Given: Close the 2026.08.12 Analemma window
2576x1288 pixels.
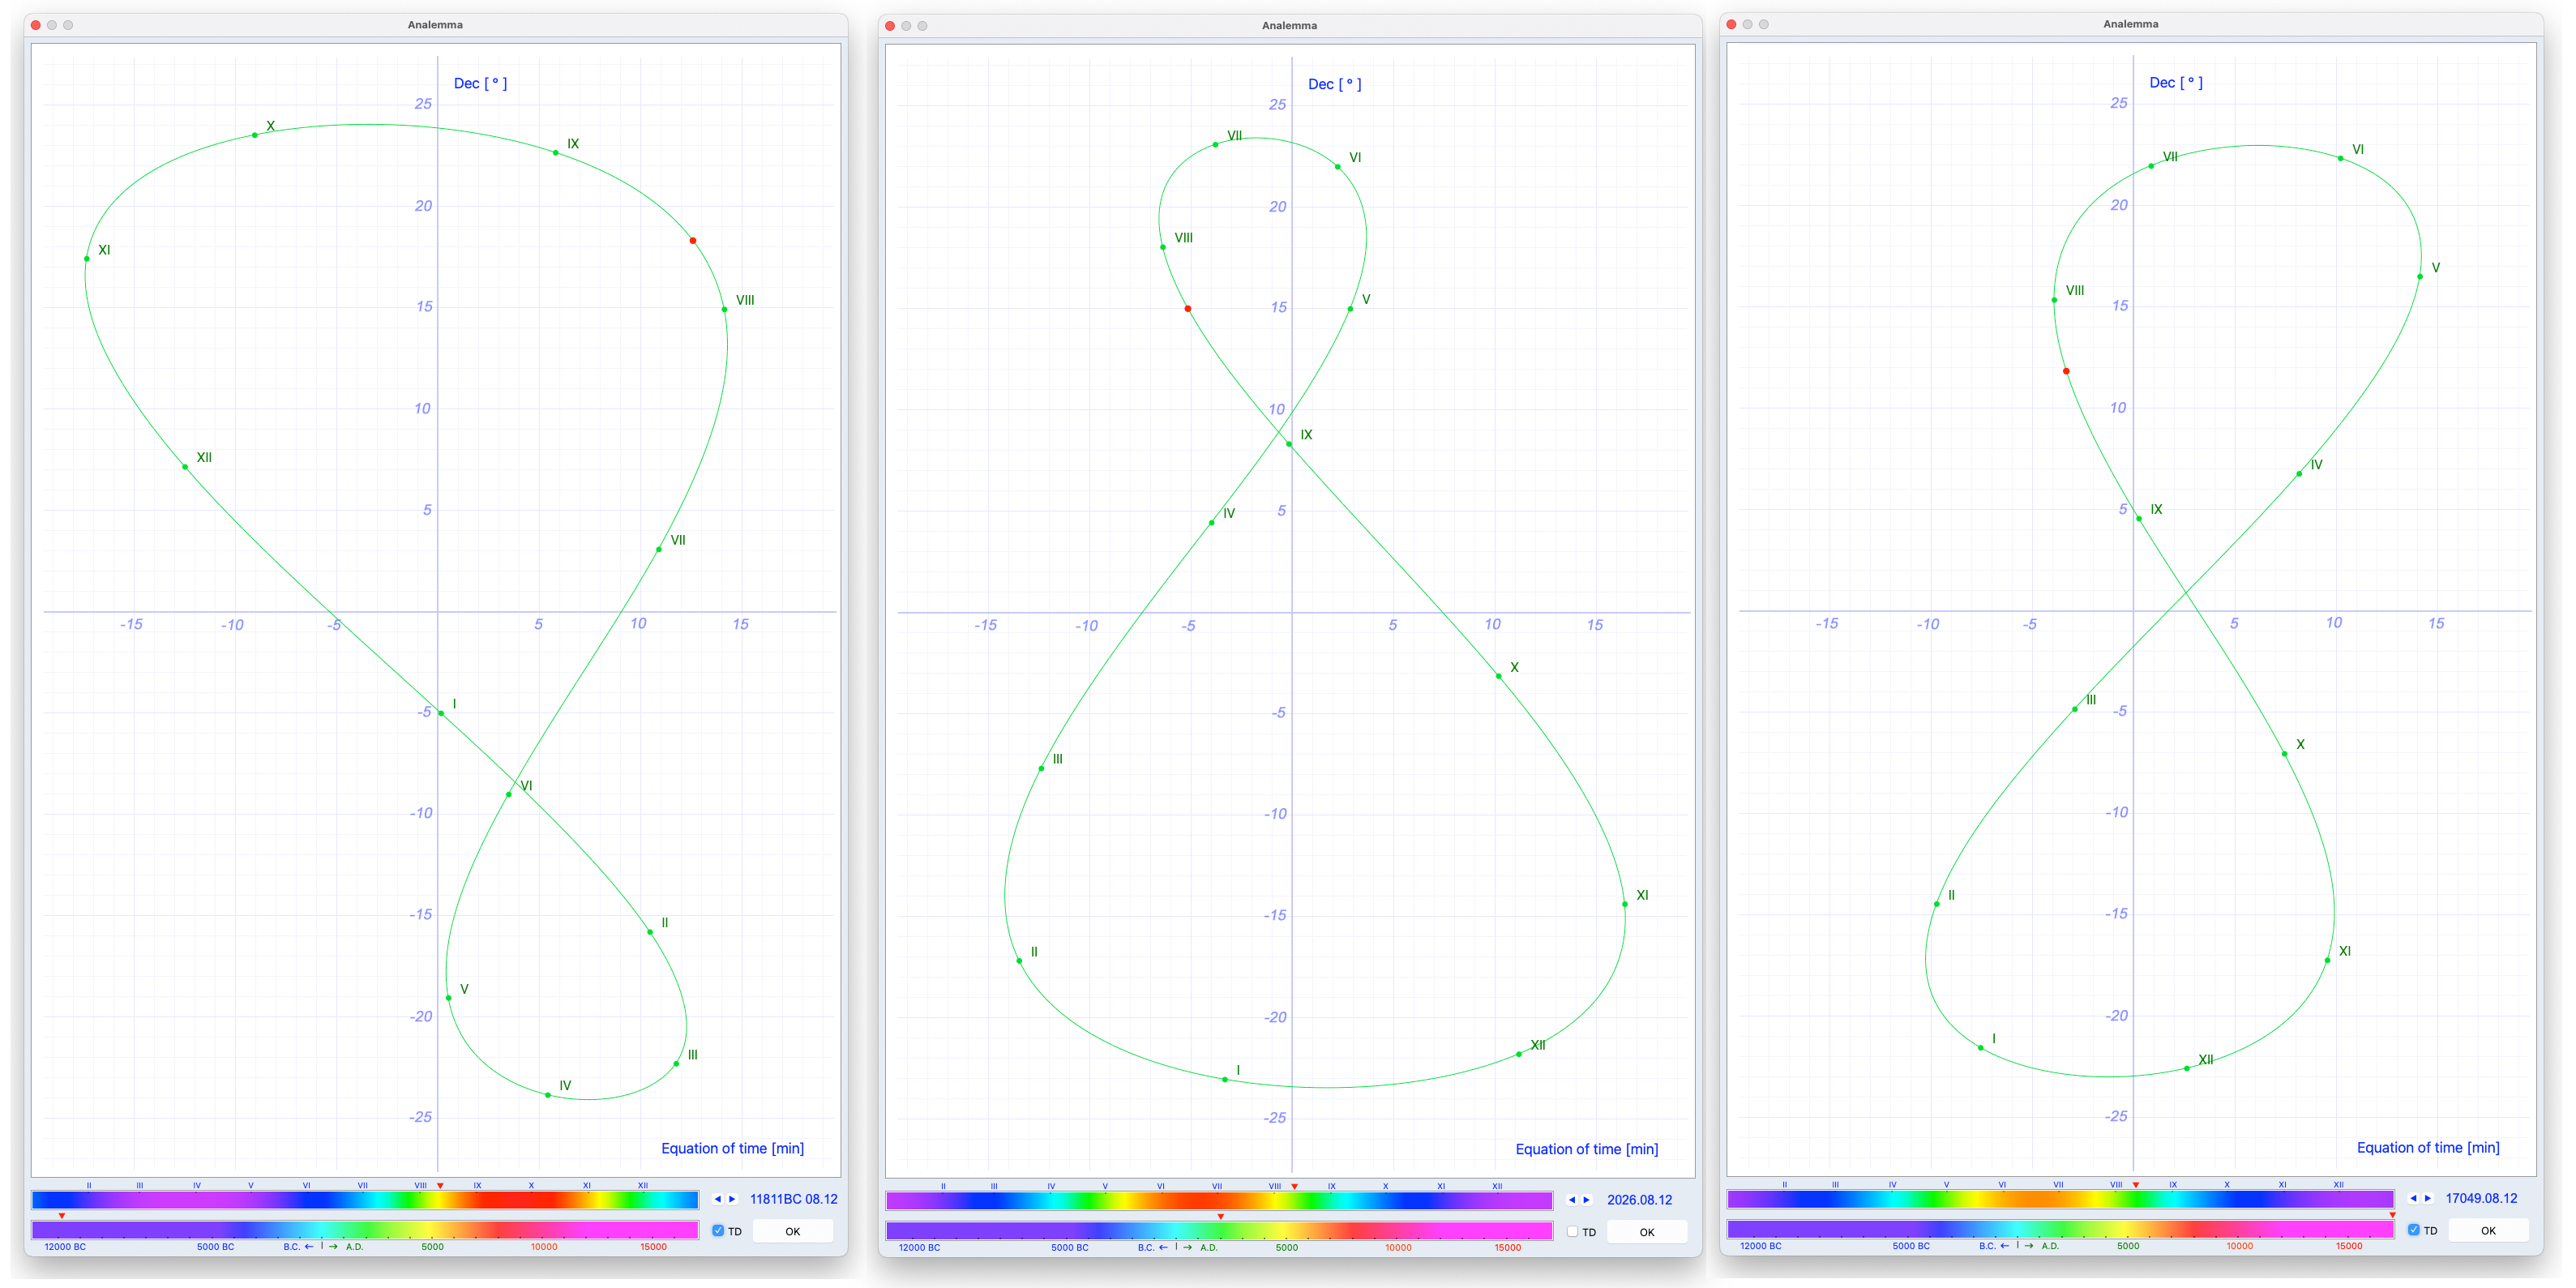Looking at the screenshot, I should [890, 26].
